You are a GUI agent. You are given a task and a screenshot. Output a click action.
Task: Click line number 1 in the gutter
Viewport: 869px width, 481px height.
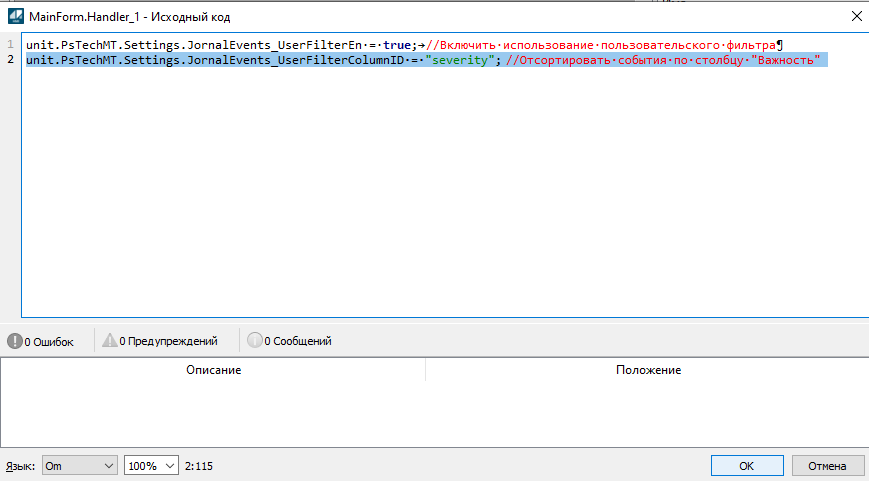point(10,46)
